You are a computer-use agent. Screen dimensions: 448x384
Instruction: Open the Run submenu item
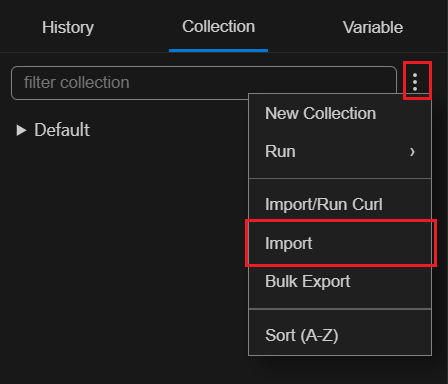coord(340,151)
